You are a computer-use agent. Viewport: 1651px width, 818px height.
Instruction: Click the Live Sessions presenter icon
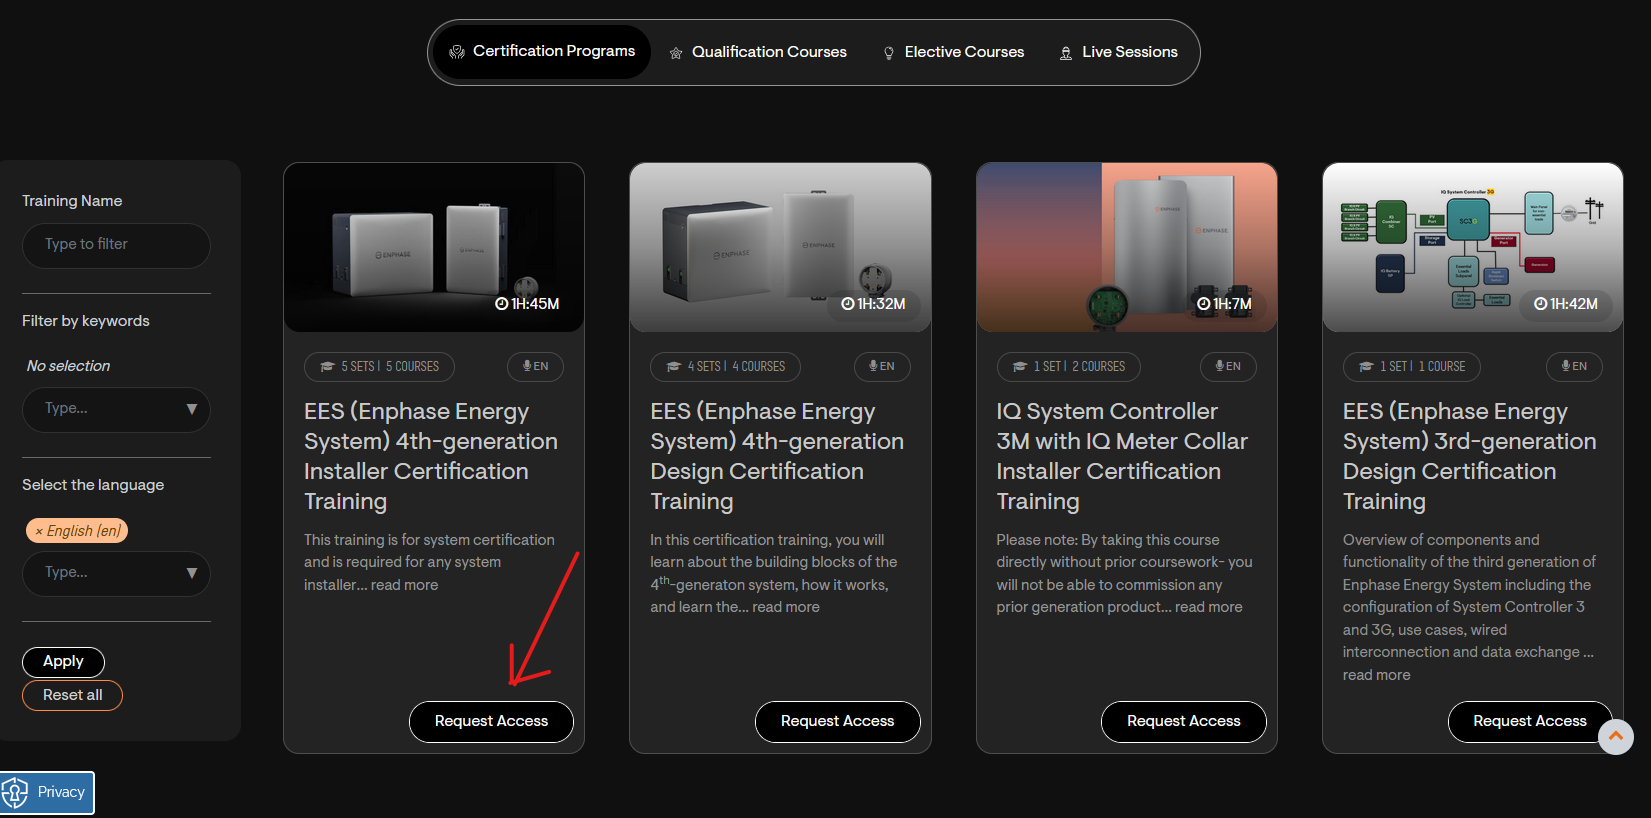[1066, 53]
